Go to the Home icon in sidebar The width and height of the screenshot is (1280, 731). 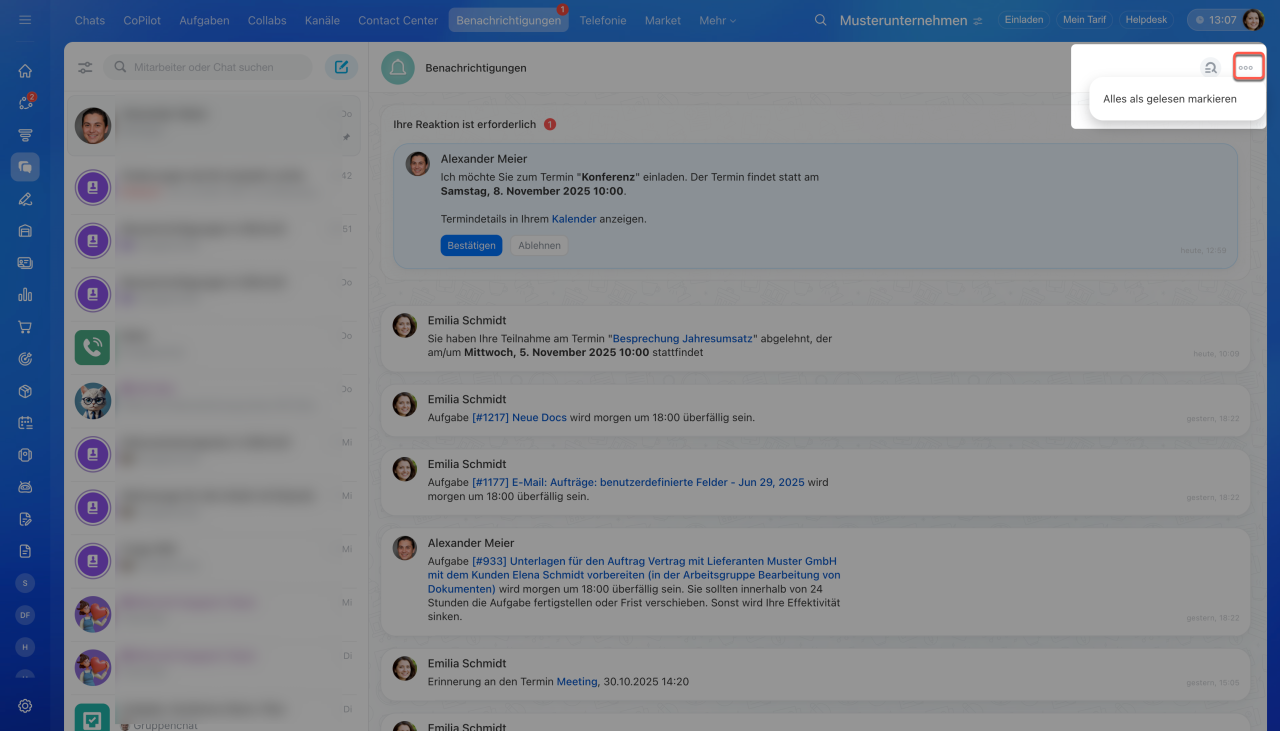(25, 71)
